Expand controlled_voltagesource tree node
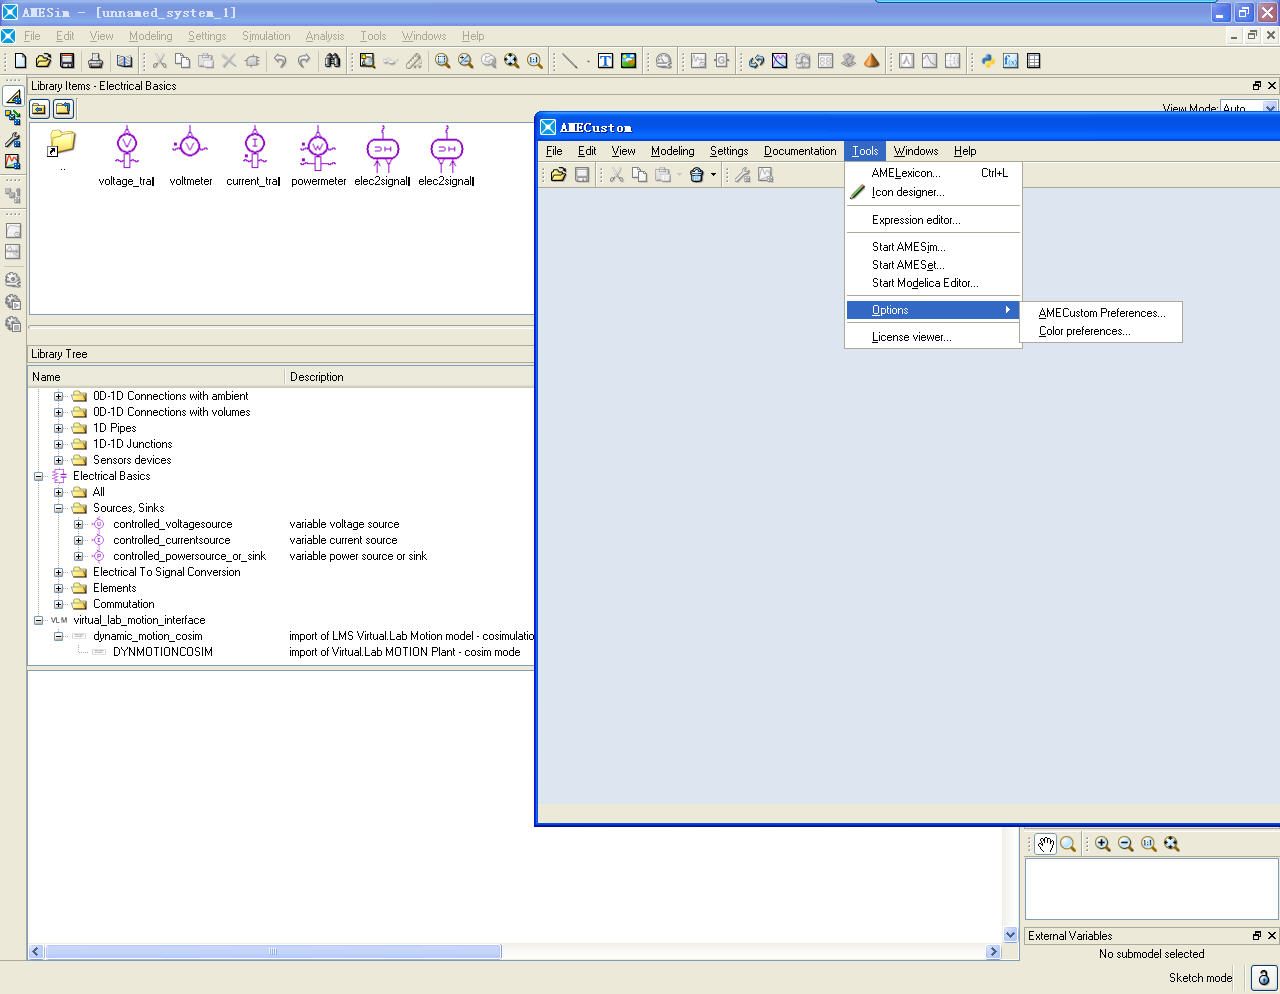Screen dimensions: 1280x994 pyautogui.click(x=78, y=524)
